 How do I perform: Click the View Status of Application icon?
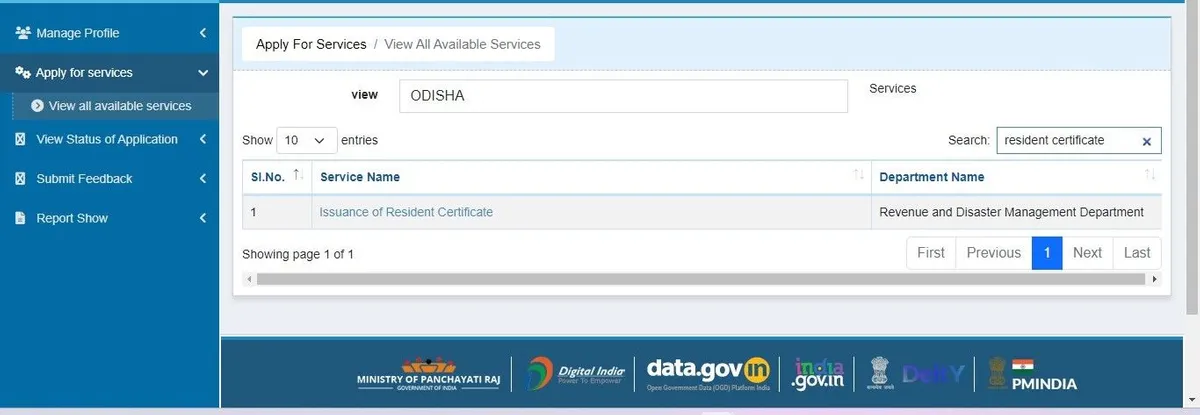21,140
